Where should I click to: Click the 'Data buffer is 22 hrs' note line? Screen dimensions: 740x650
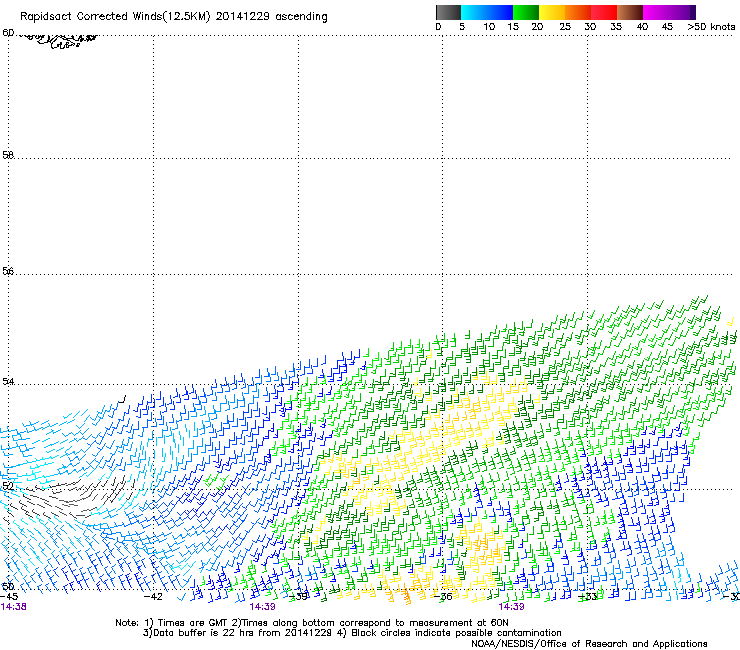pyautogui.click(x=352, y=633)
